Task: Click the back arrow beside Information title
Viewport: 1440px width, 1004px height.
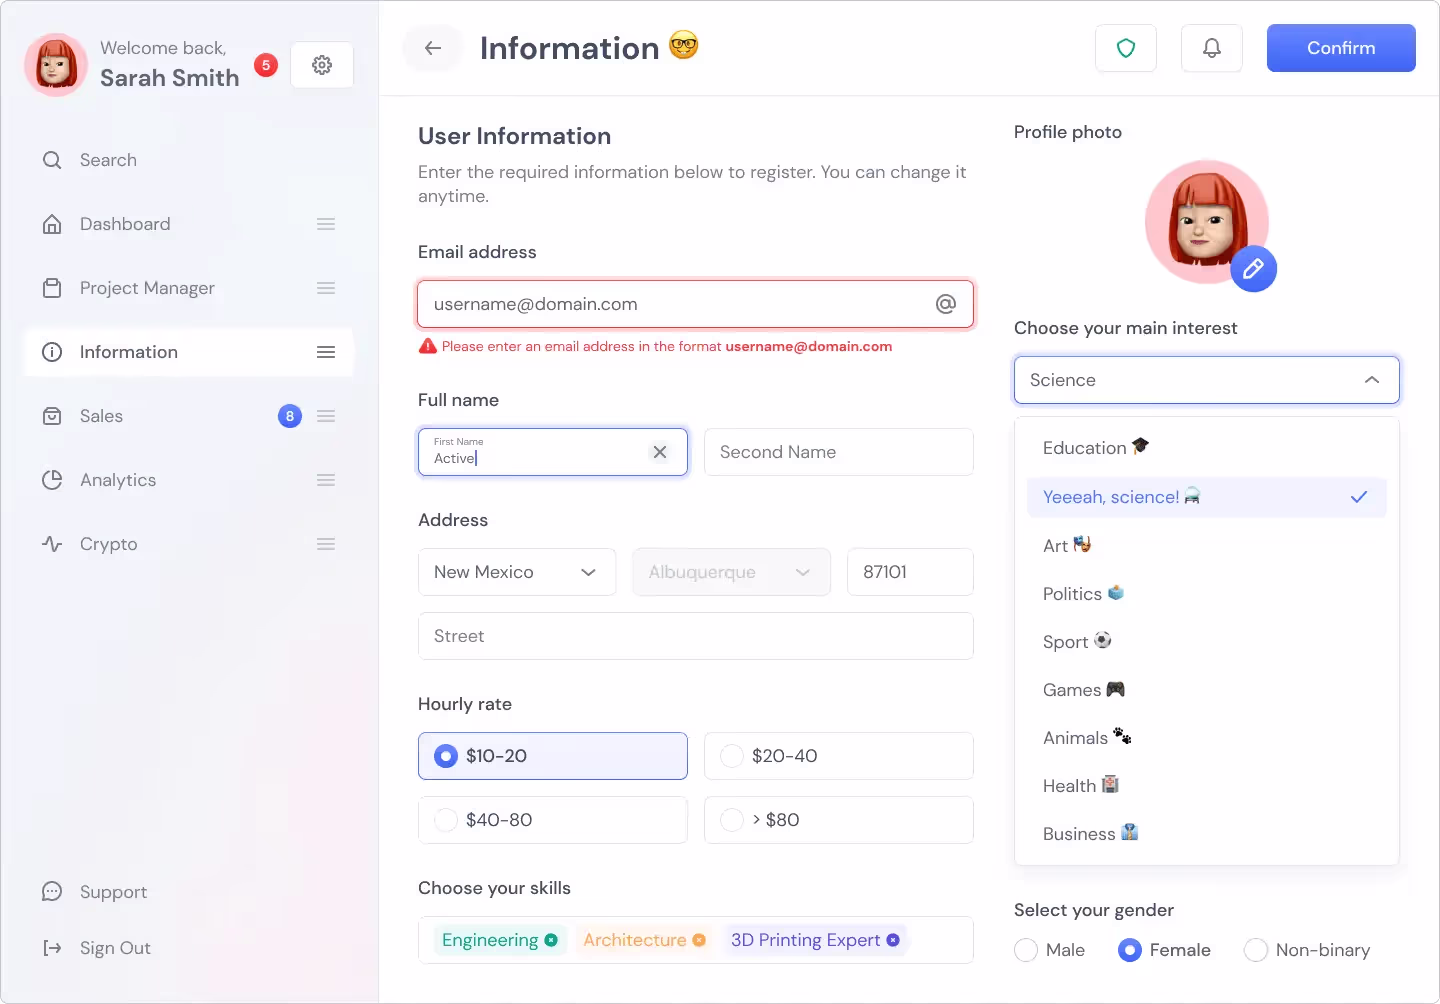Action: tap(432, 48)
